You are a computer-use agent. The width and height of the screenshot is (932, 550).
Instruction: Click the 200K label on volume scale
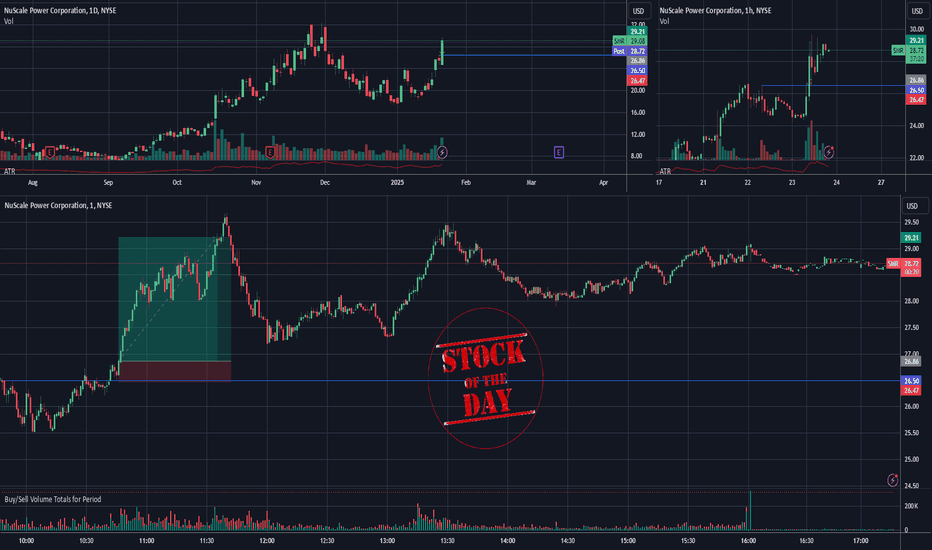[x=911, y=506]
